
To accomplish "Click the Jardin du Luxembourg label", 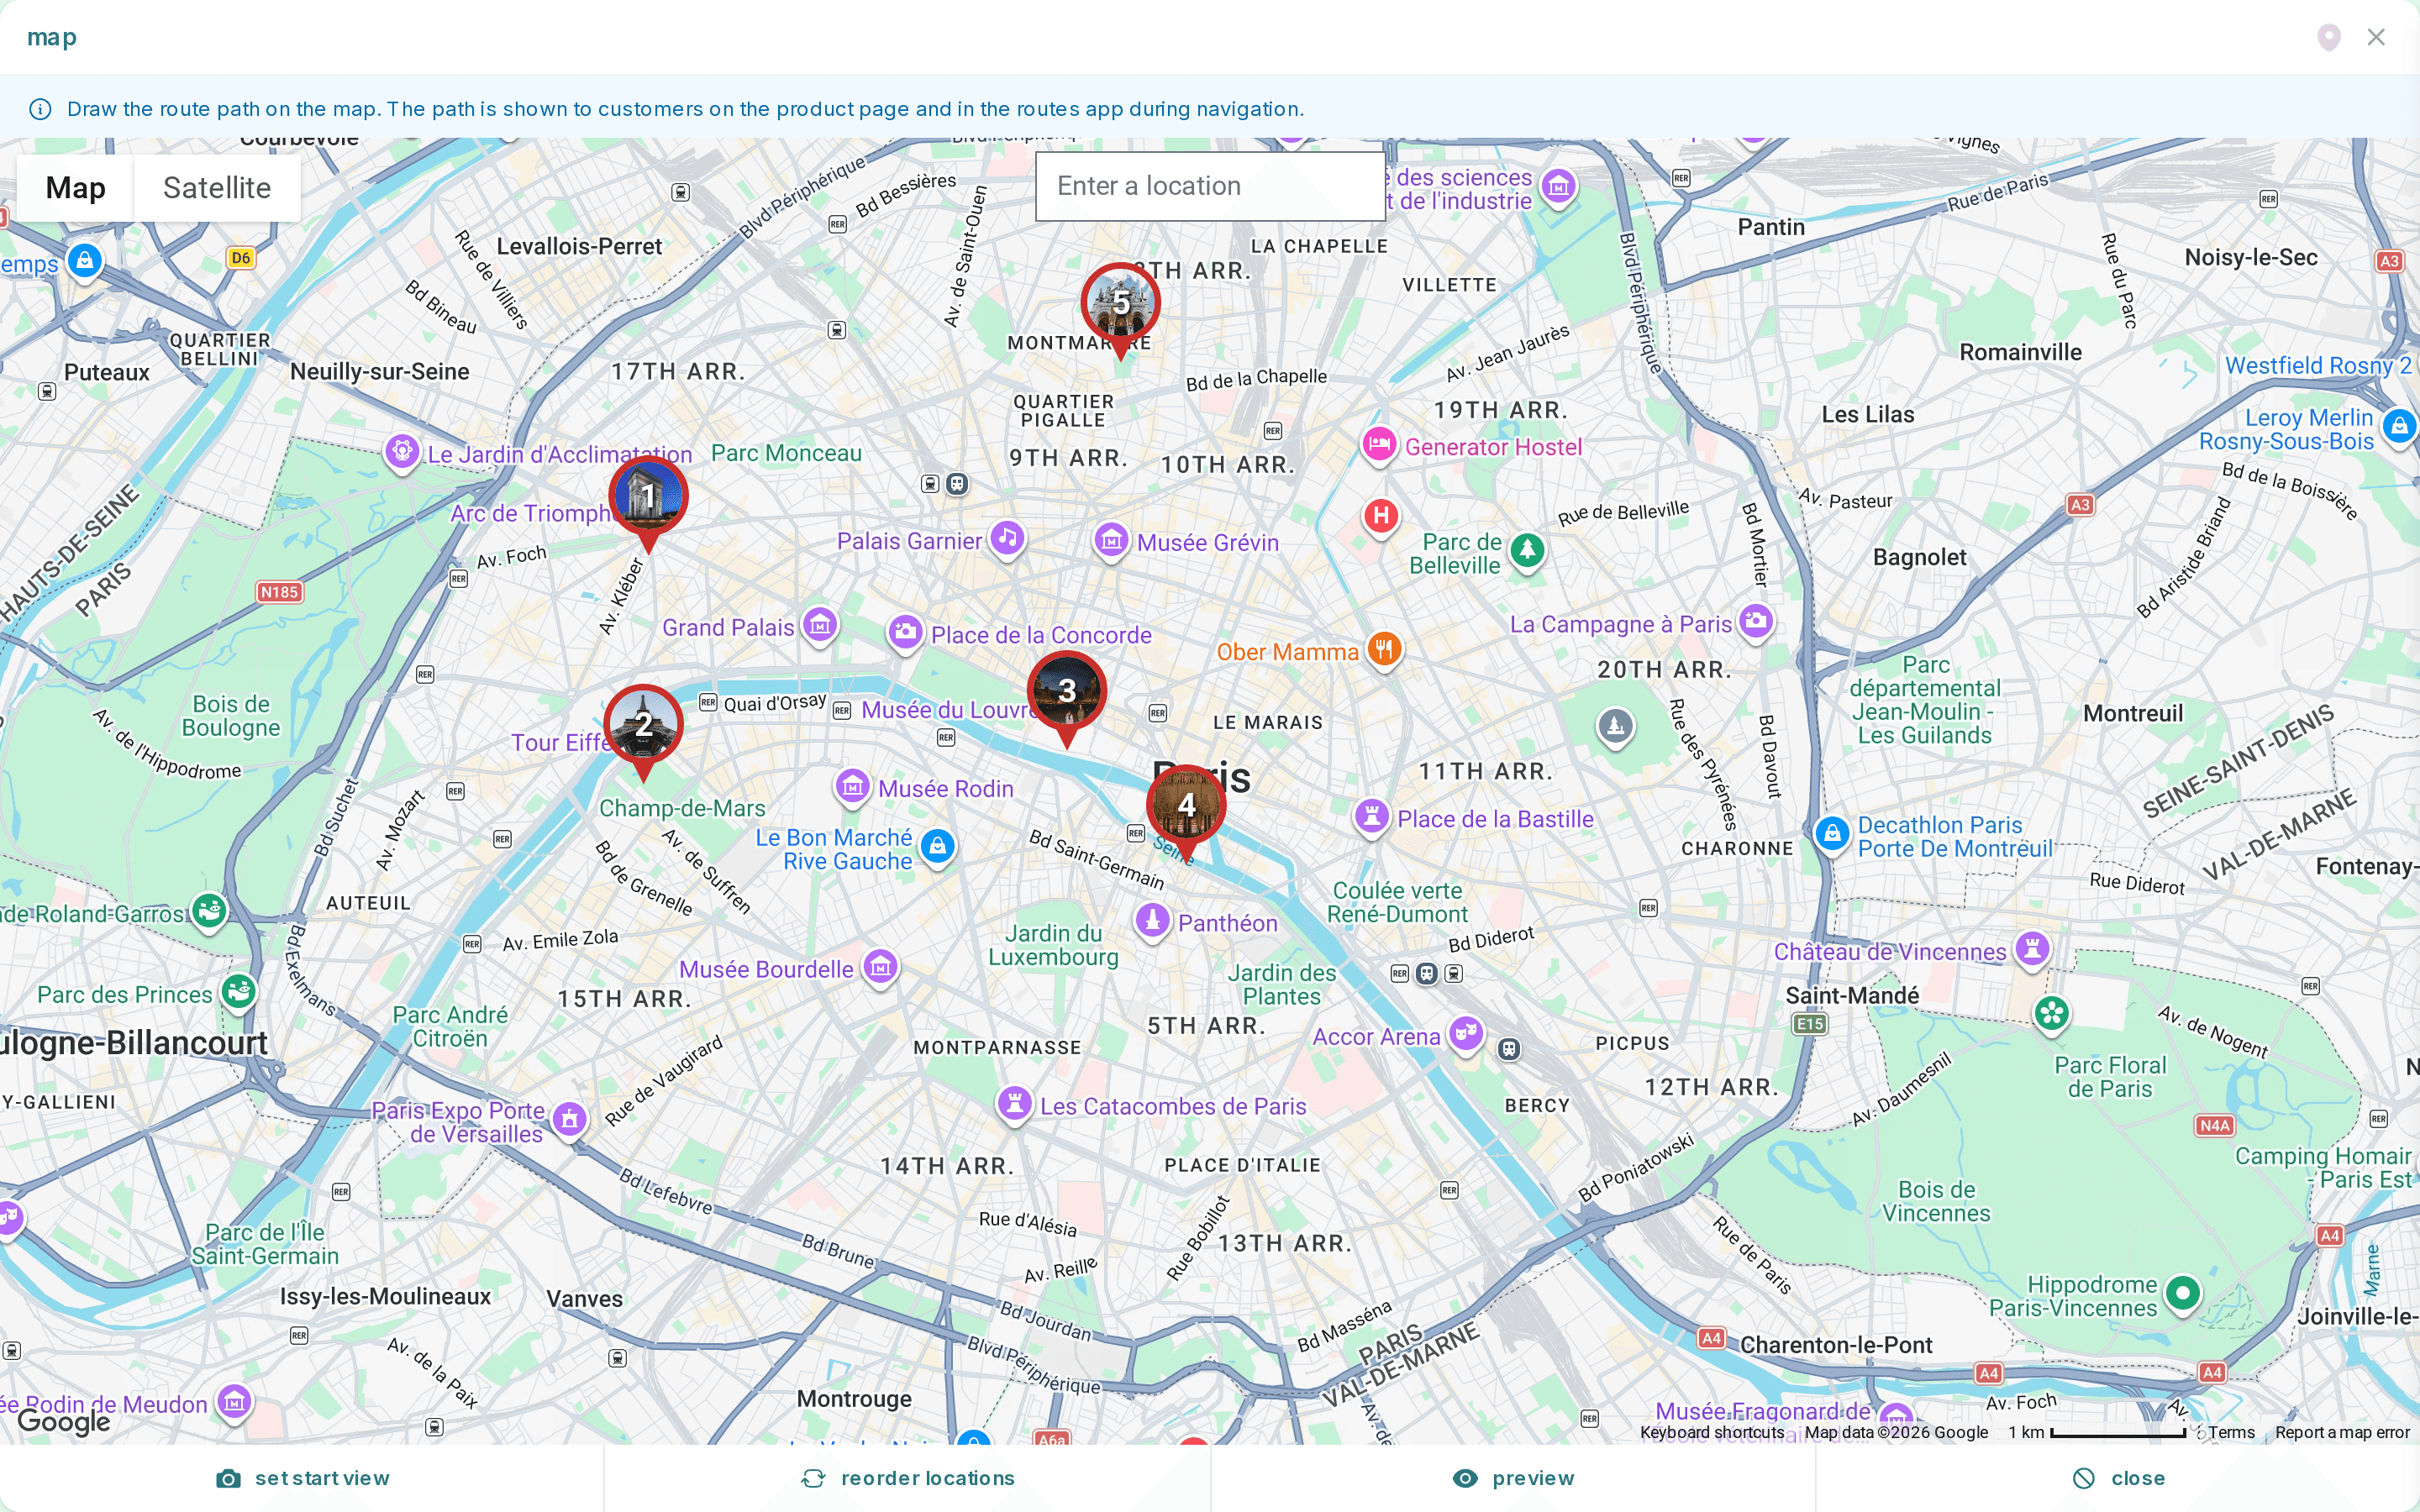I will point(1054,945).
